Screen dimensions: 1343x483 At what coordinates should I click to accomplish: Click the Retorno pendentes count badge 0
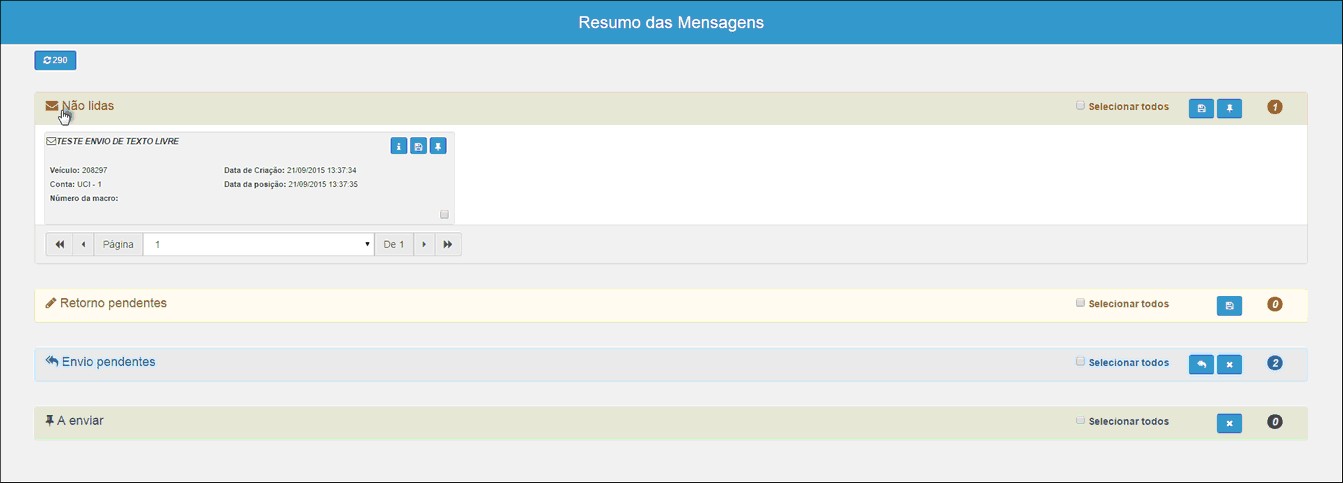pyautogui.click(x=1274, y=304)
